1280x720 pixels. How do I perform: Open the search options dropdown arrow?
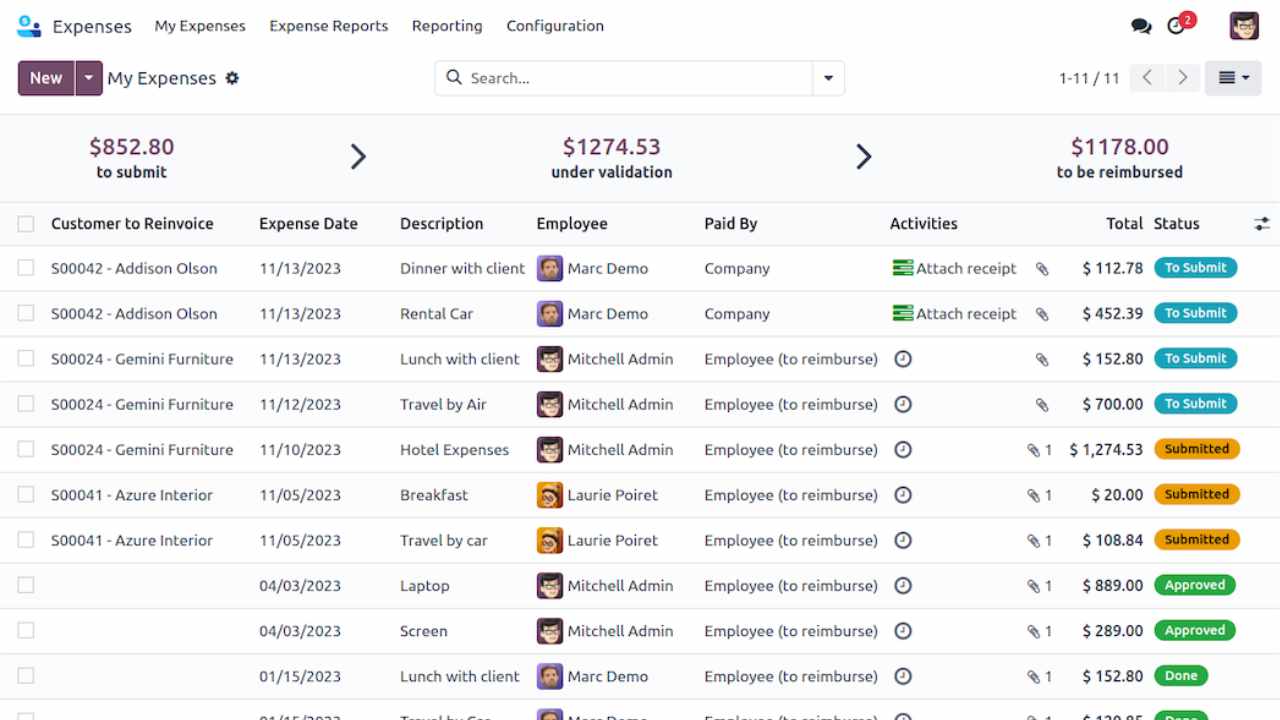[x=828, y=78]
